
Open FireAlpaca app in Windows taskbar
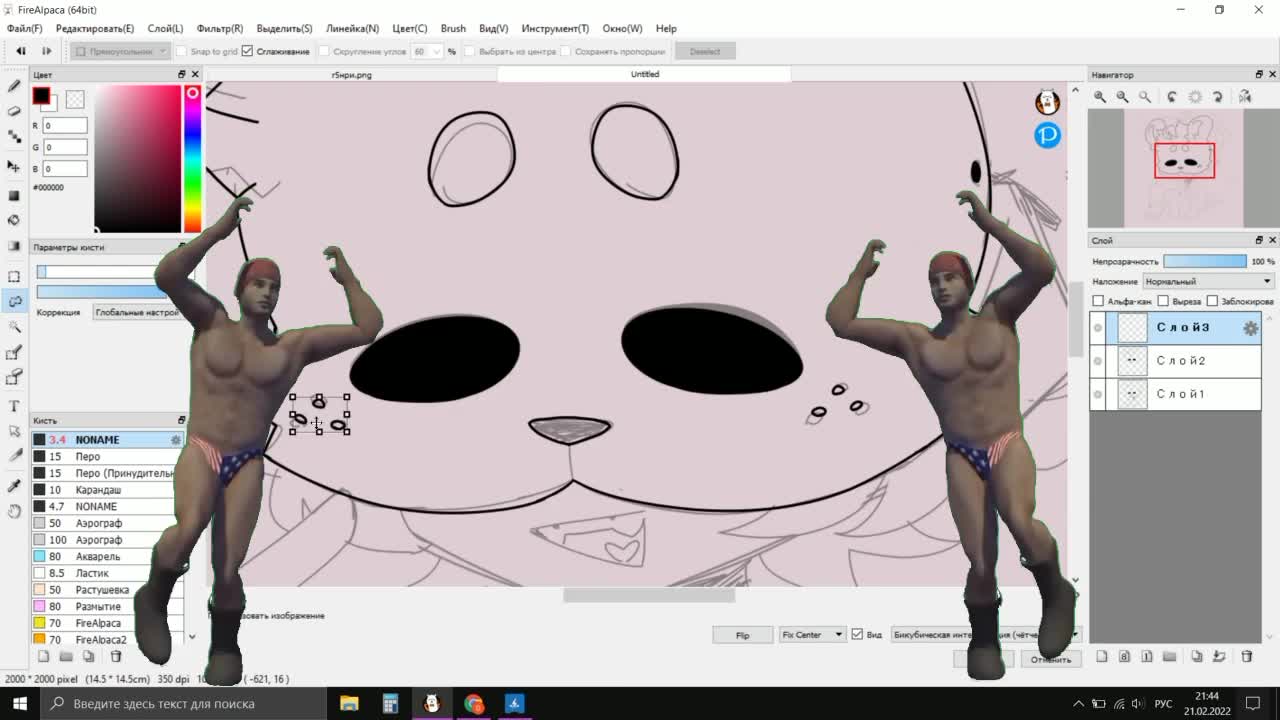click(x=432, y=703)
